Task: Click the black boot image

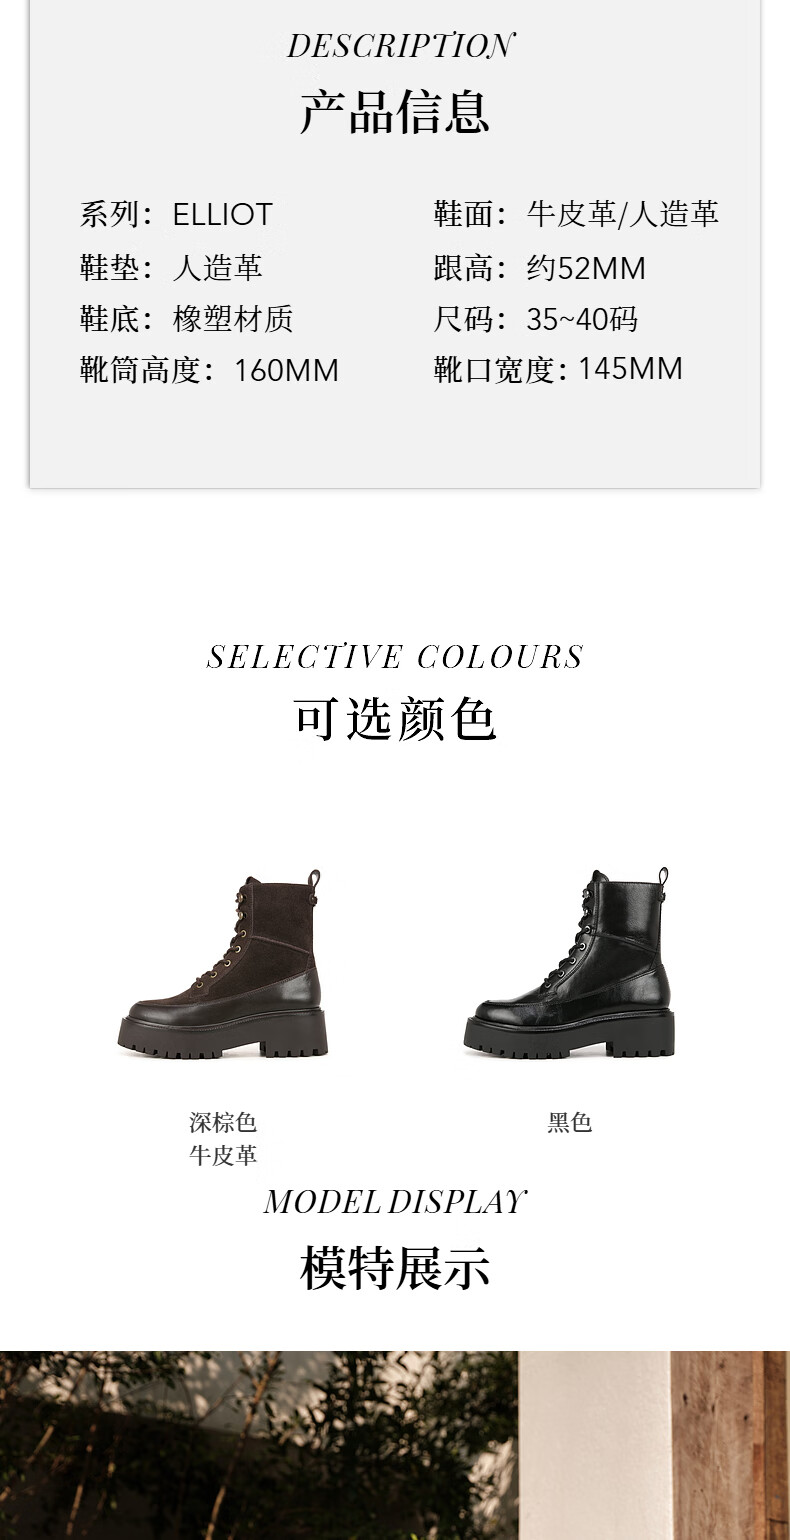Action: coord(569,963)
